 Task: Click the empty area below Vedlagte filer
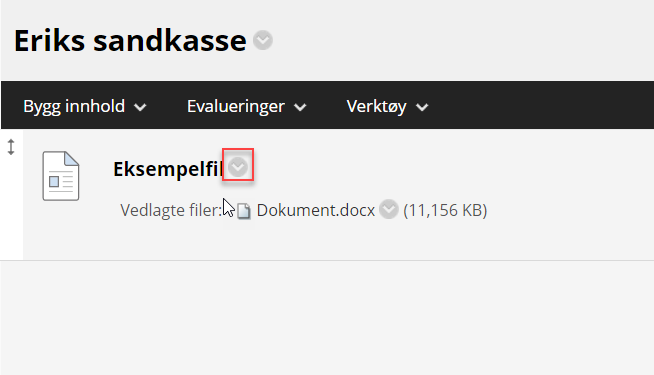tap(334, 242)
